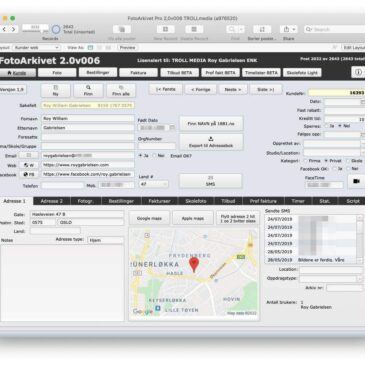Screen dimensions: 365x365
Task: Click Export til Adressebok button
Action: point(211,142)
